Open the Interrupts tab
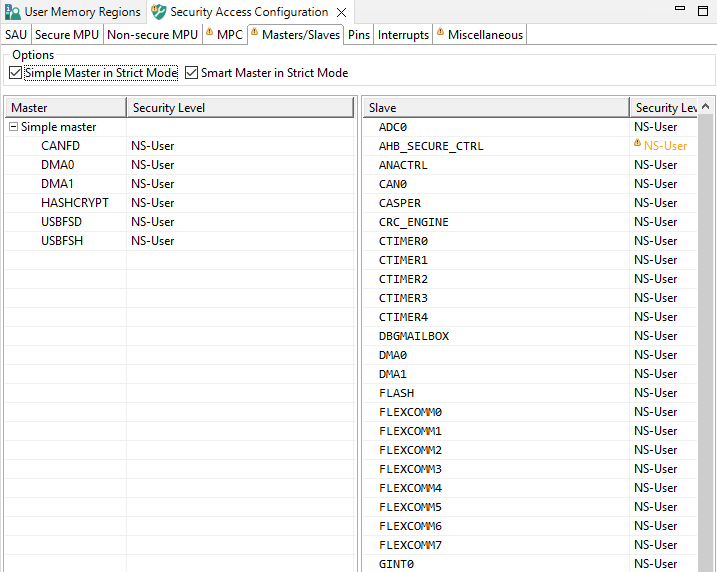 click(x=403, y=34)
